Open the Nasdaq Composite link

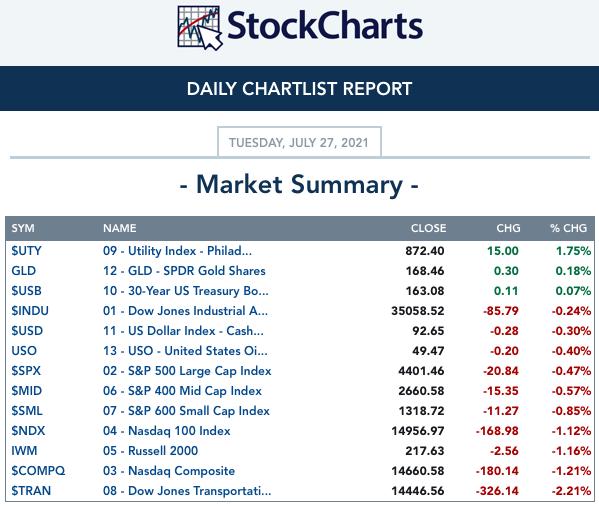tap(169, 471)
